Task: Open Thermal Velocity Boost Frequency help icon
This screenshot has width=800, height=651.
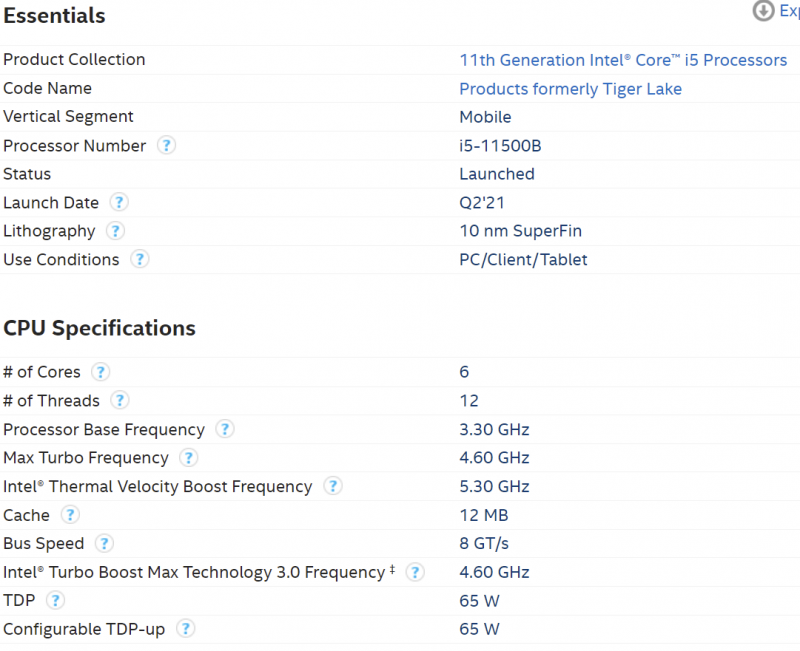Action: pos(333,487)
